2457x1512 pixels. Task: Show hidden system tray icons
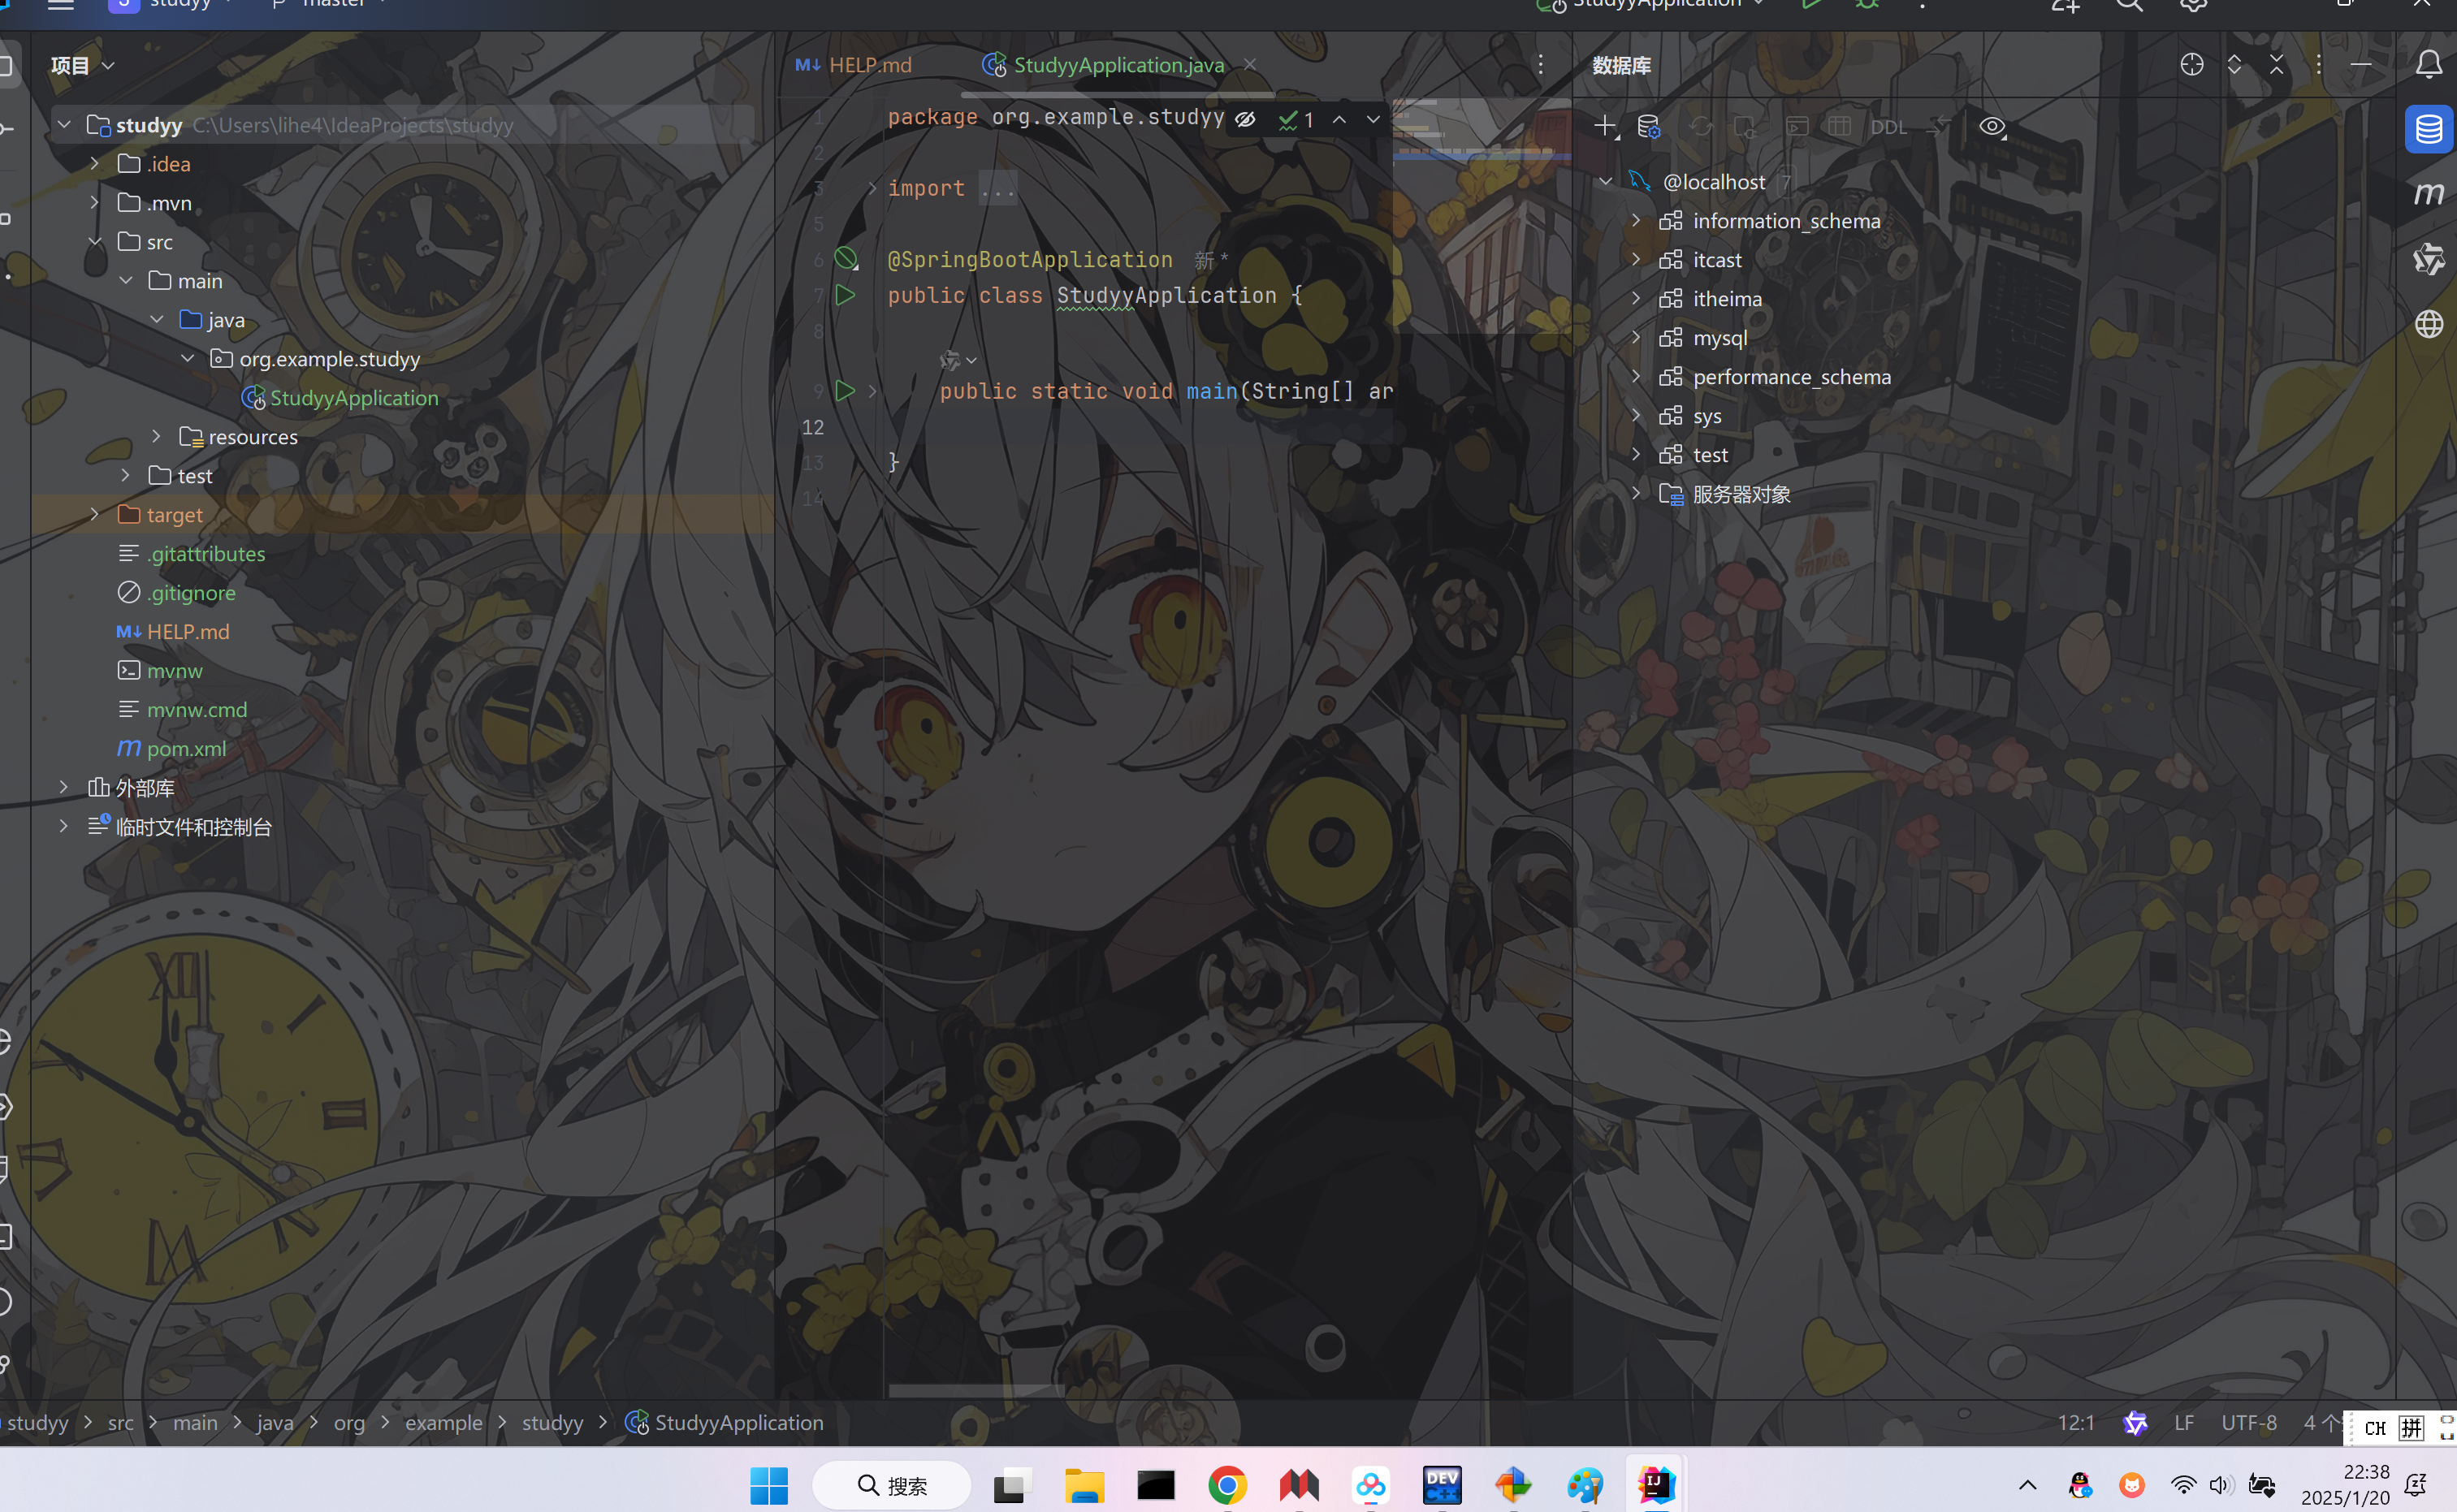(2027, 1485)
